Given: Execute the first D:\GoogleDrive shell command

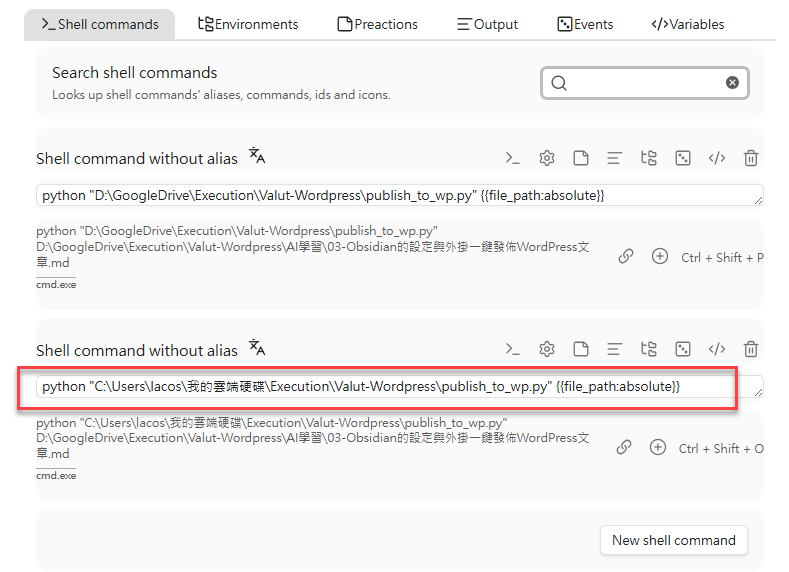Looking at the screenshot, I should tap(513, 158).
